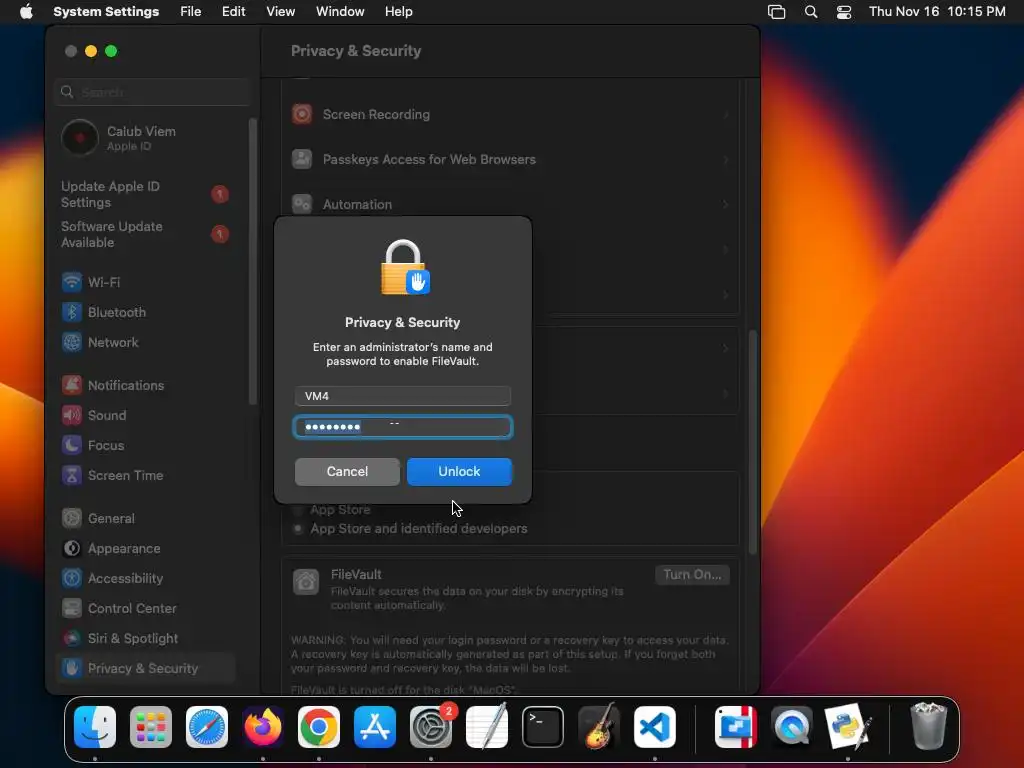Open the Window menu
1024x768 pixels.
pos(340,12)
